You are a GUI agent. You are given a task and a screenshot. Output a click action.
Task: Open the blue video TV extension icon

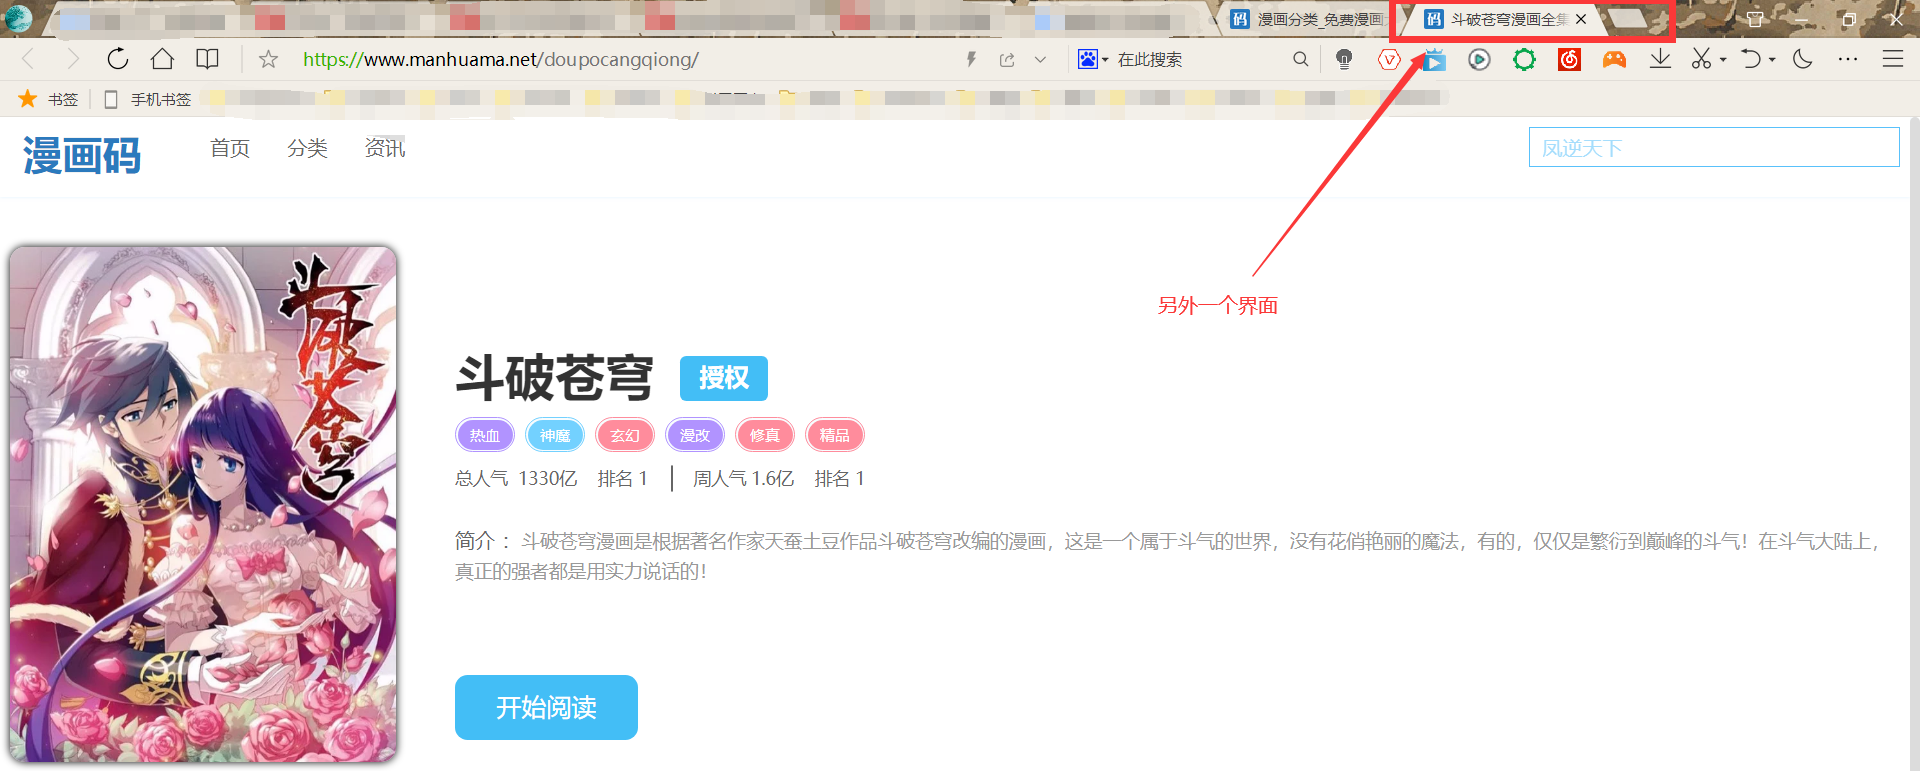point(1434,59)
